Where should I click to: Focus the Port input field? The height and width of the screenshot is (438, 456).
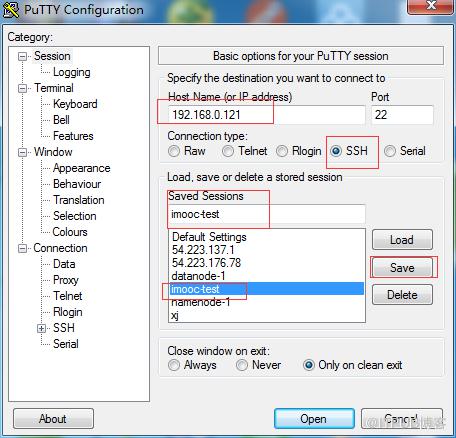coord(402,115)
